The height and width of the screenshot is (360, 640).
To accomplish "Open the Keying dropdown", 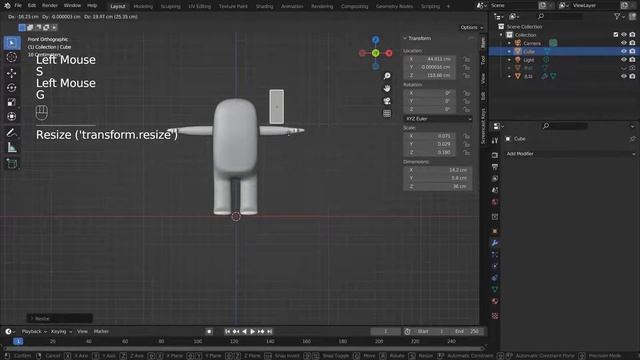I will [61, 331].
